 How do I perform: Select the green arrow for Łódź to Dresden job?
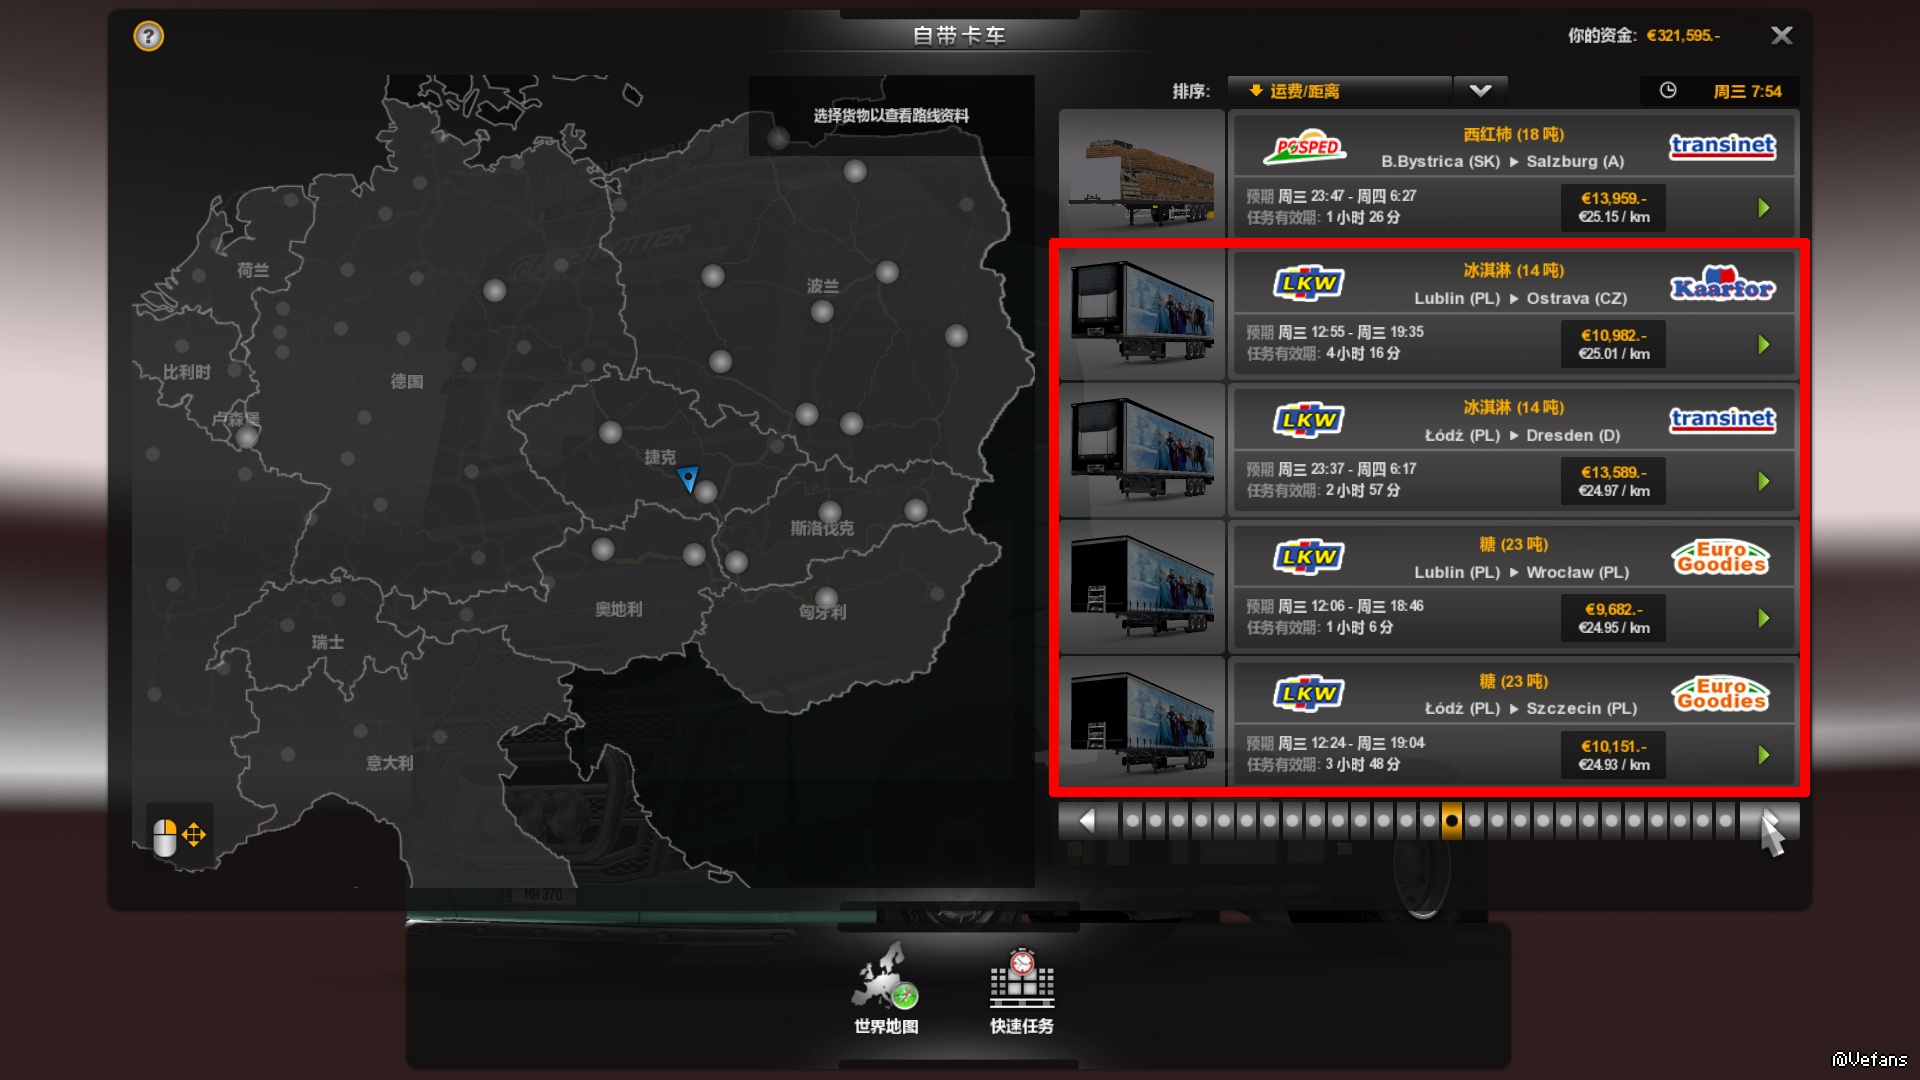[x=1764, y=482]
